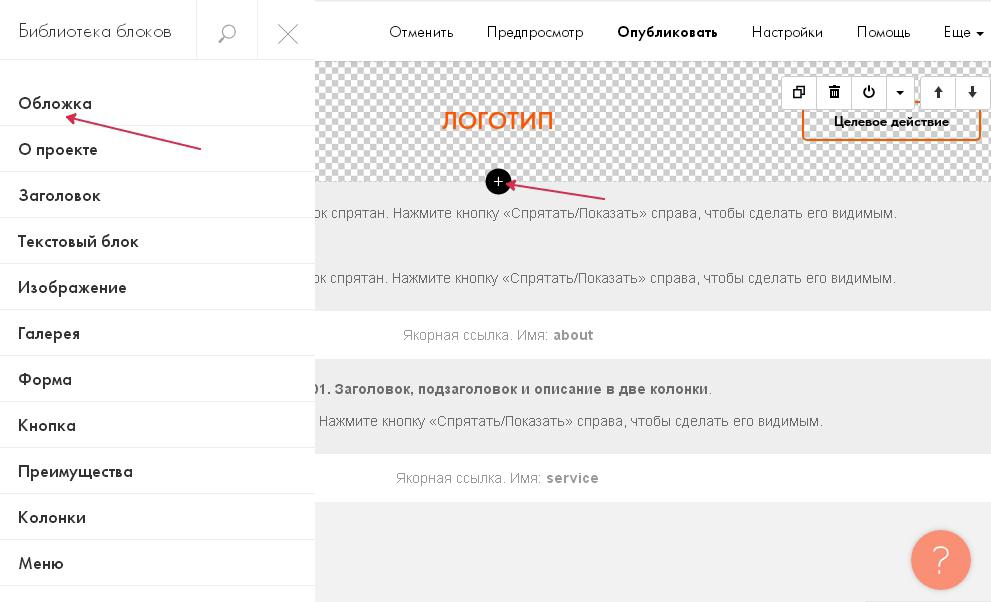Open 'Предпросмотр' preview

(x=535, y=32)
